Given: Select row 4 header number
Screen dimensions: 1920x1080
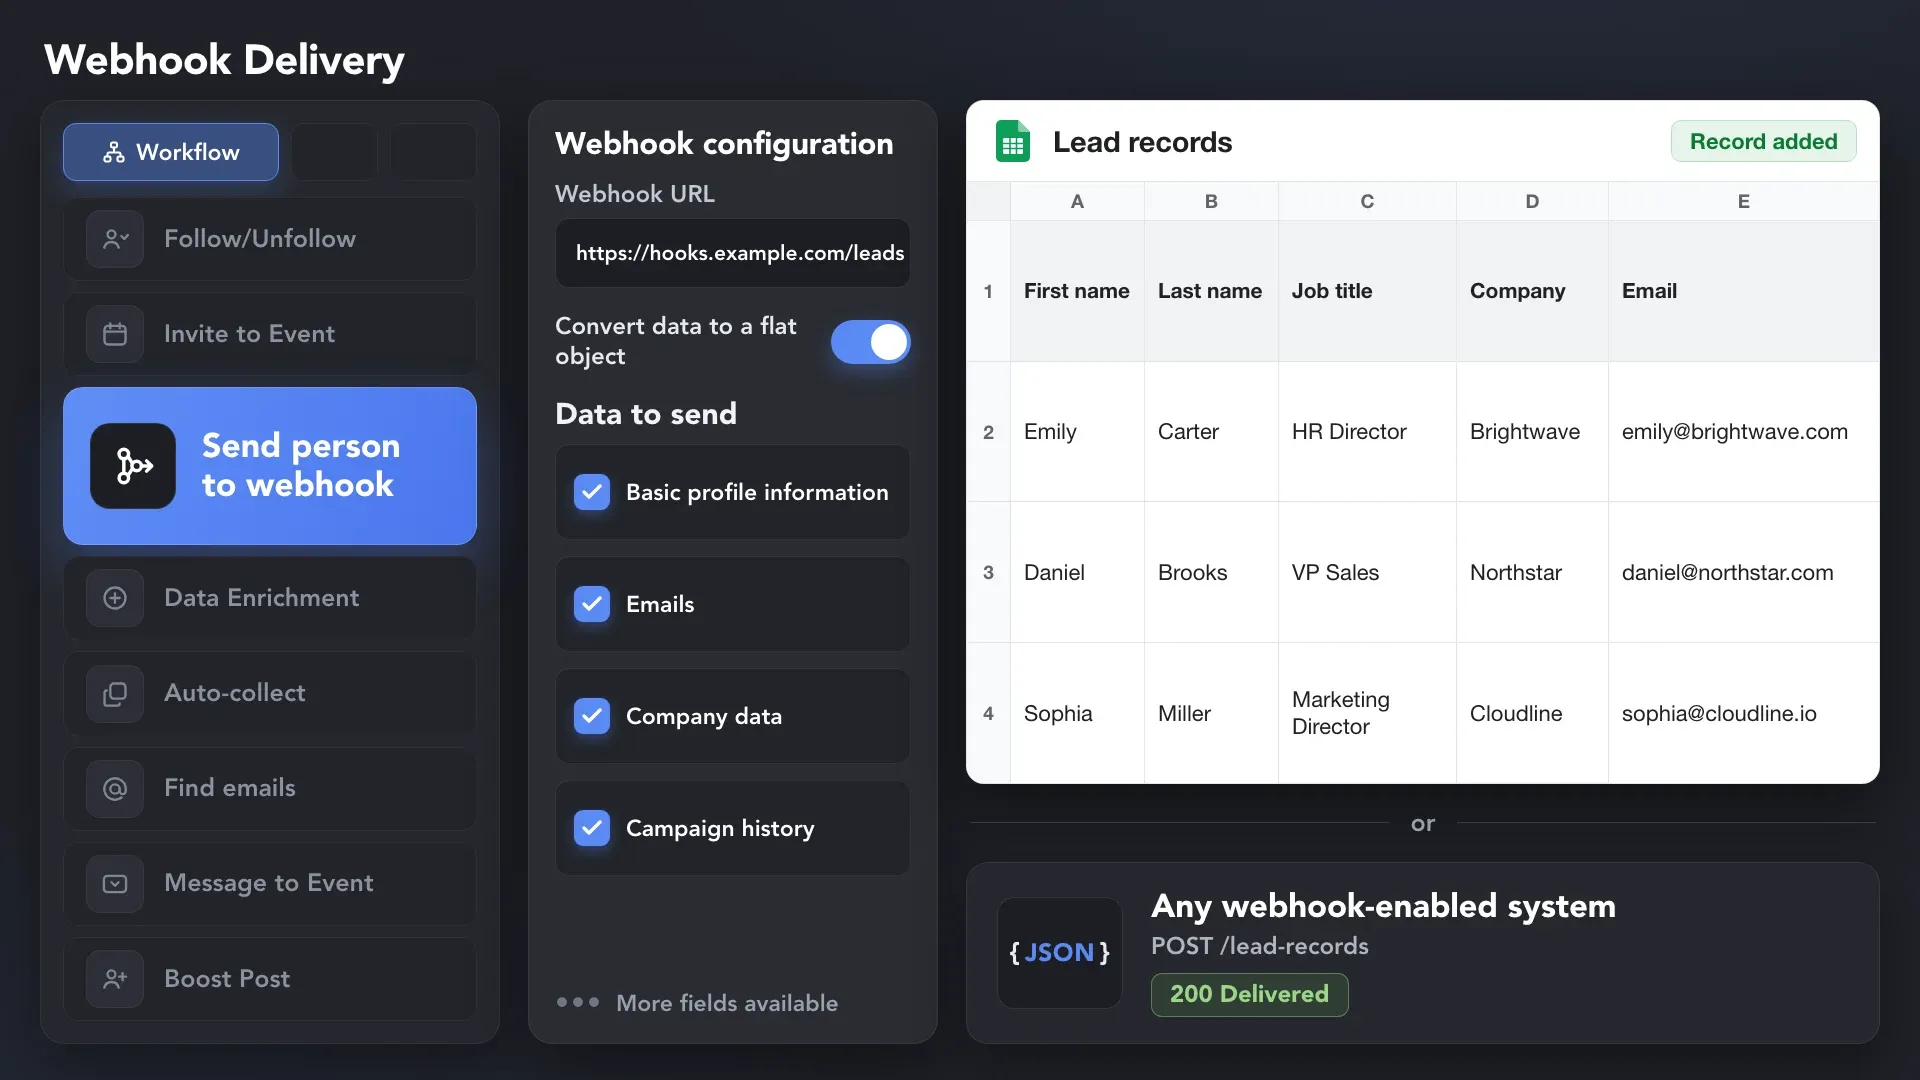Looking at the screenshot, I should [988, 713].
